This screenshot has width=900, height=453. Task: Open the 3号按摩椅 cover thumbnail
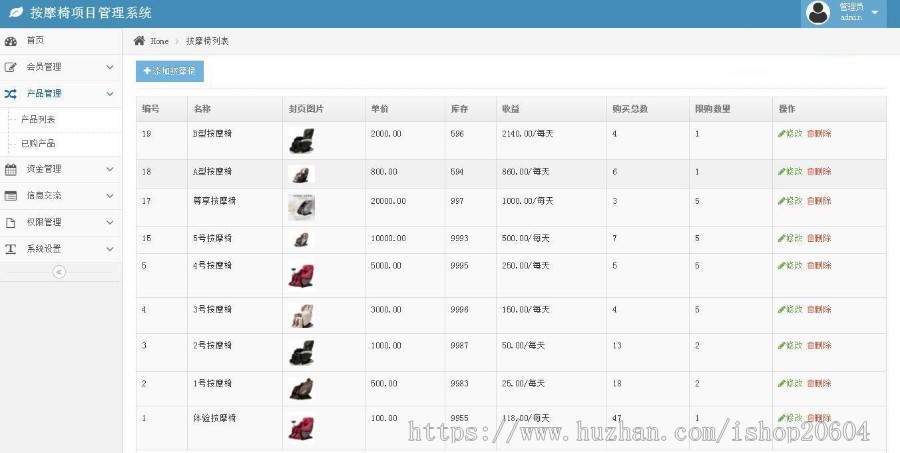(x=301, y=316)
